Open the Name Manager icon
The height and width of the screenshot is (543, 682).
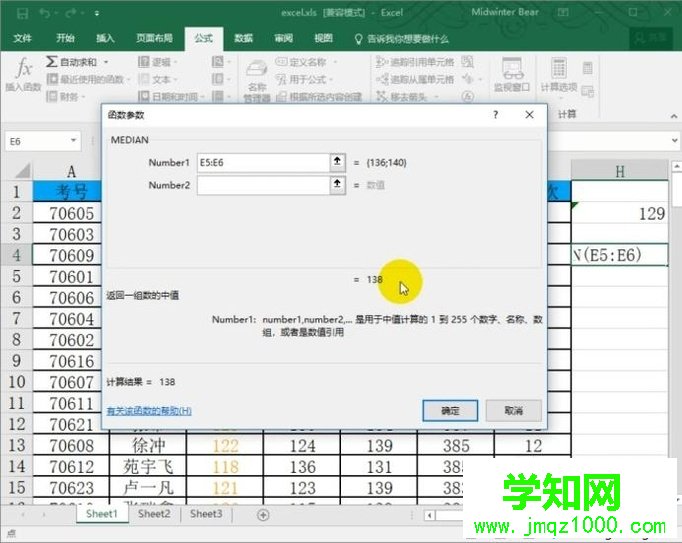tap(257, 69)
